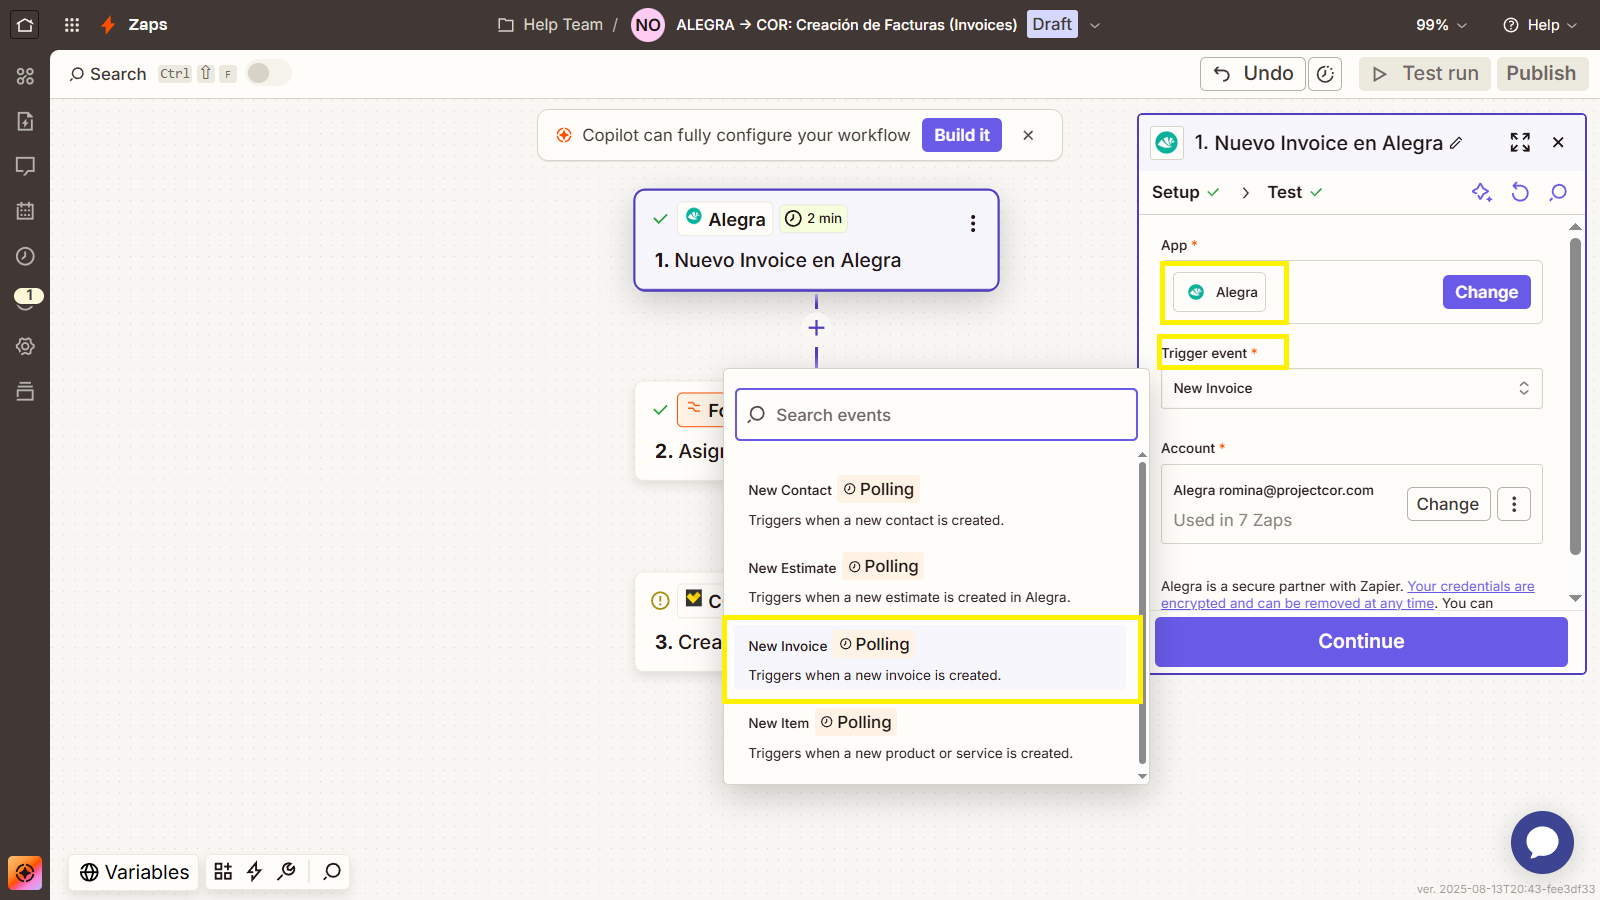The width and height of the screenshot is (1600, 900).
Task: Open the sidebar calendar schedule icon
Action: click(x=25, y=211)
